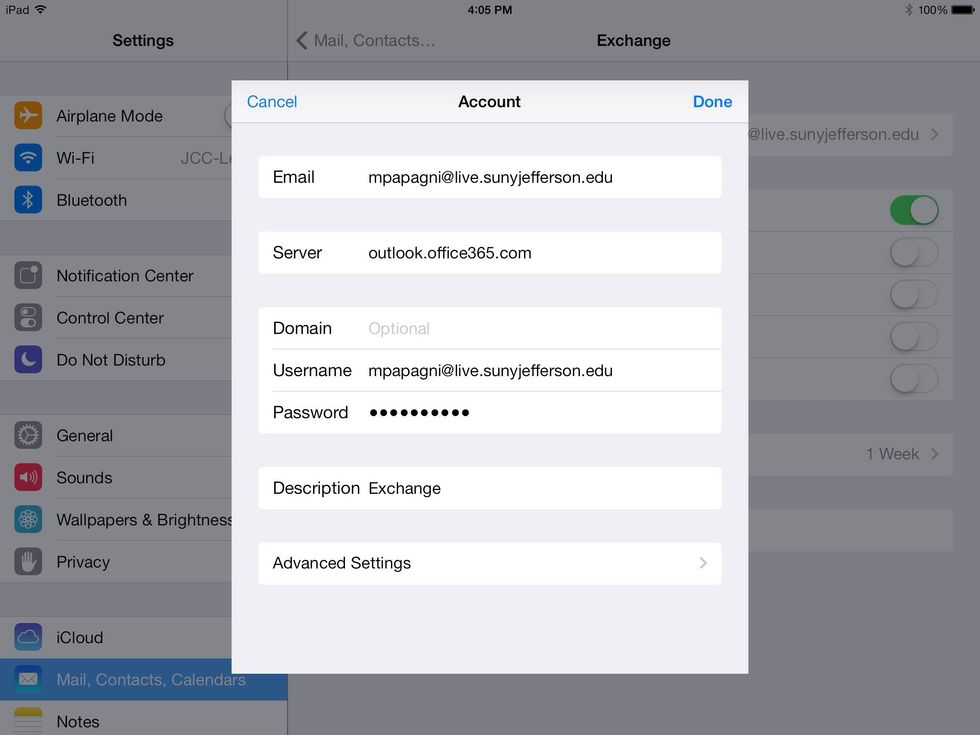The width and height of the screenshot is (980, 735).
Task: Open General settings via the gear icon
Action: [x=28, y=435]
